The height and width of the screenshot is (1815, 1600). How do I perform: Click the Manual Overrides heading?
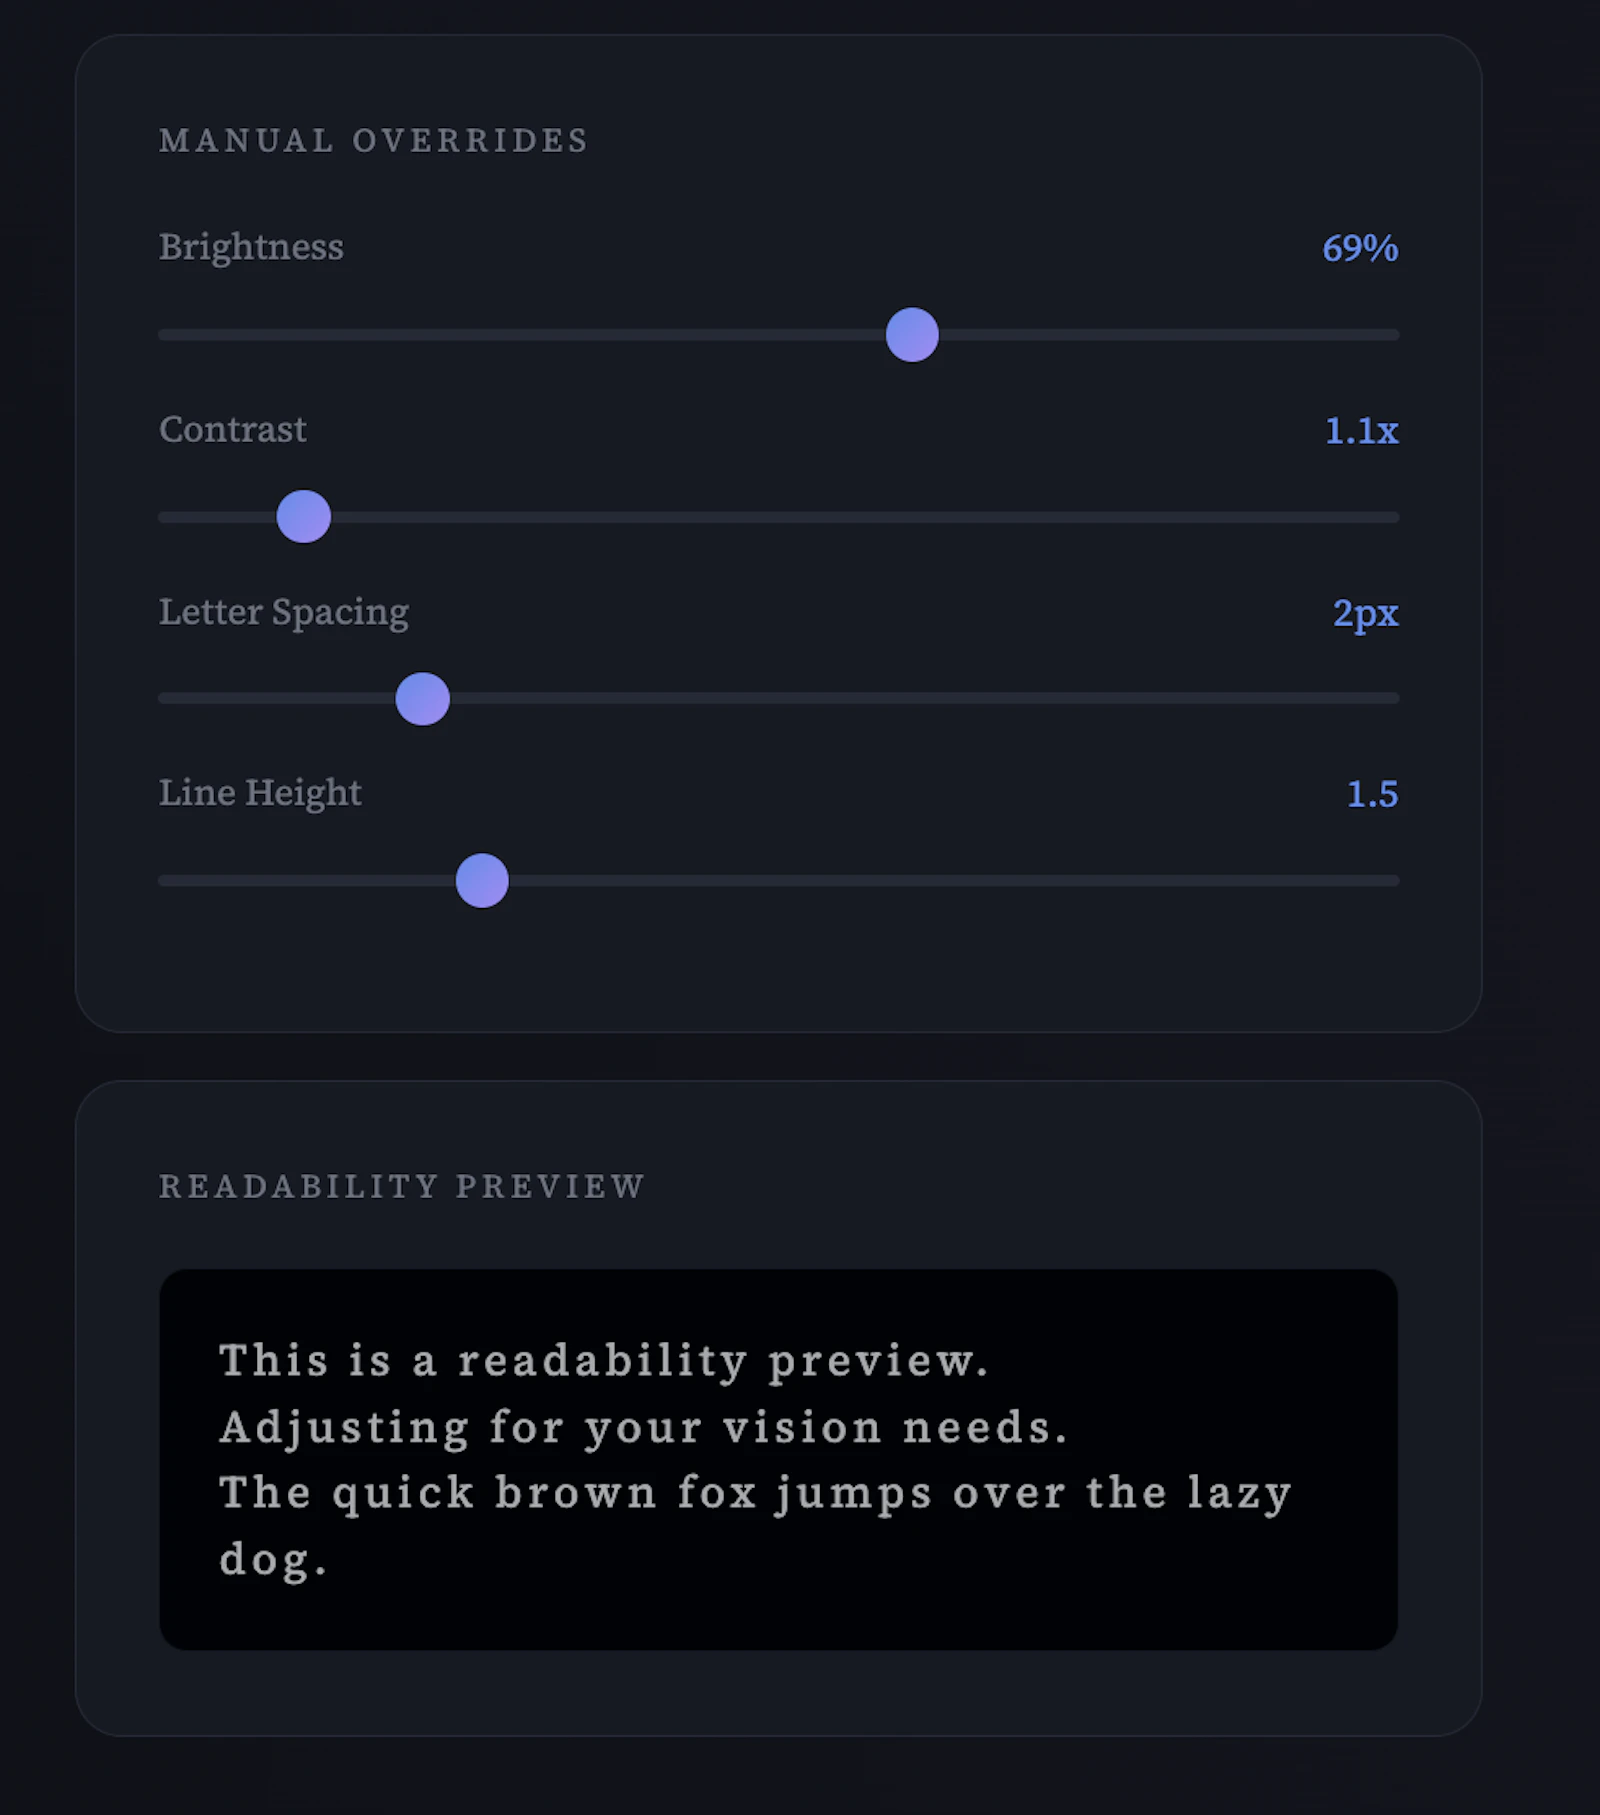tap(374, 141)
